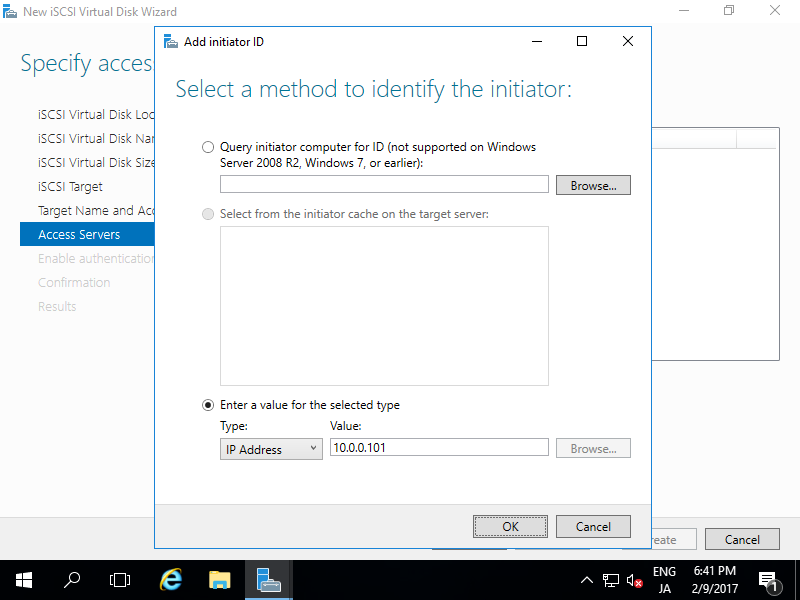Minimize the Add initiator ID dialog
Viewport: 800px width, 600px height.
pos(537,41)
